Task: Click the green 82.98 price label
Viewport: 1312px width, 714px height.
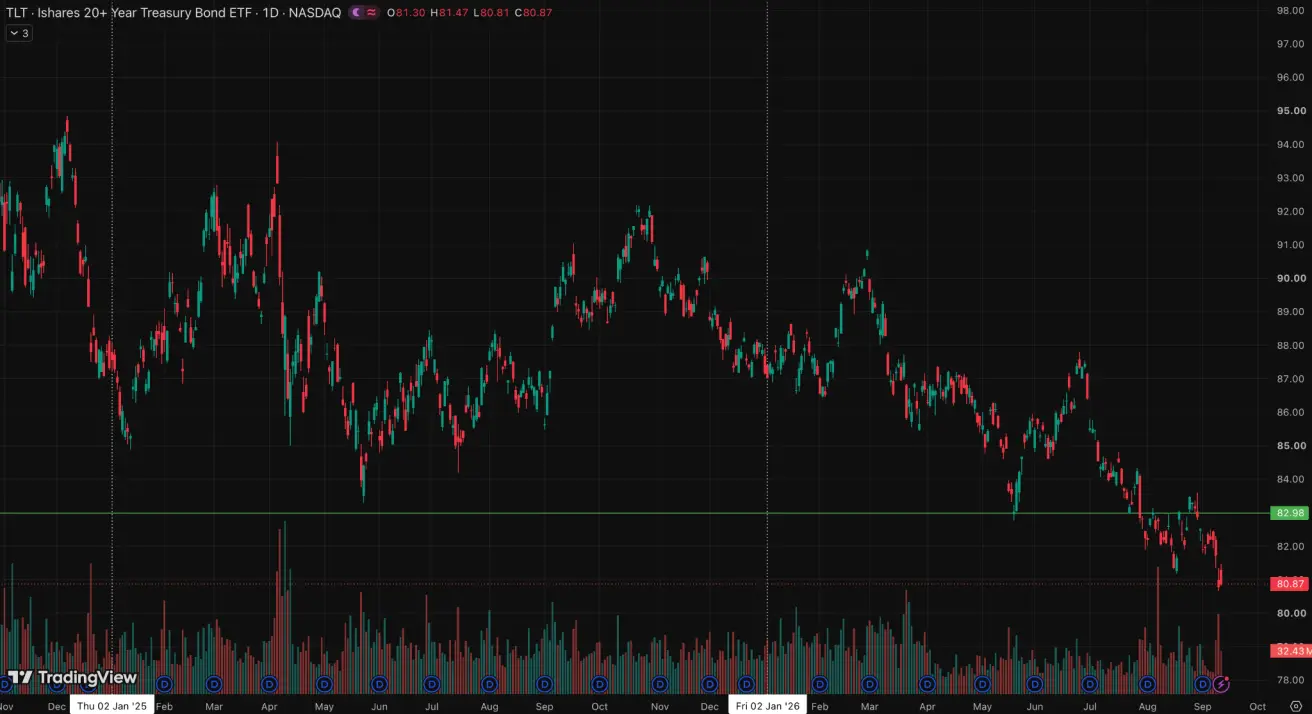Action: coord(1290,513)
